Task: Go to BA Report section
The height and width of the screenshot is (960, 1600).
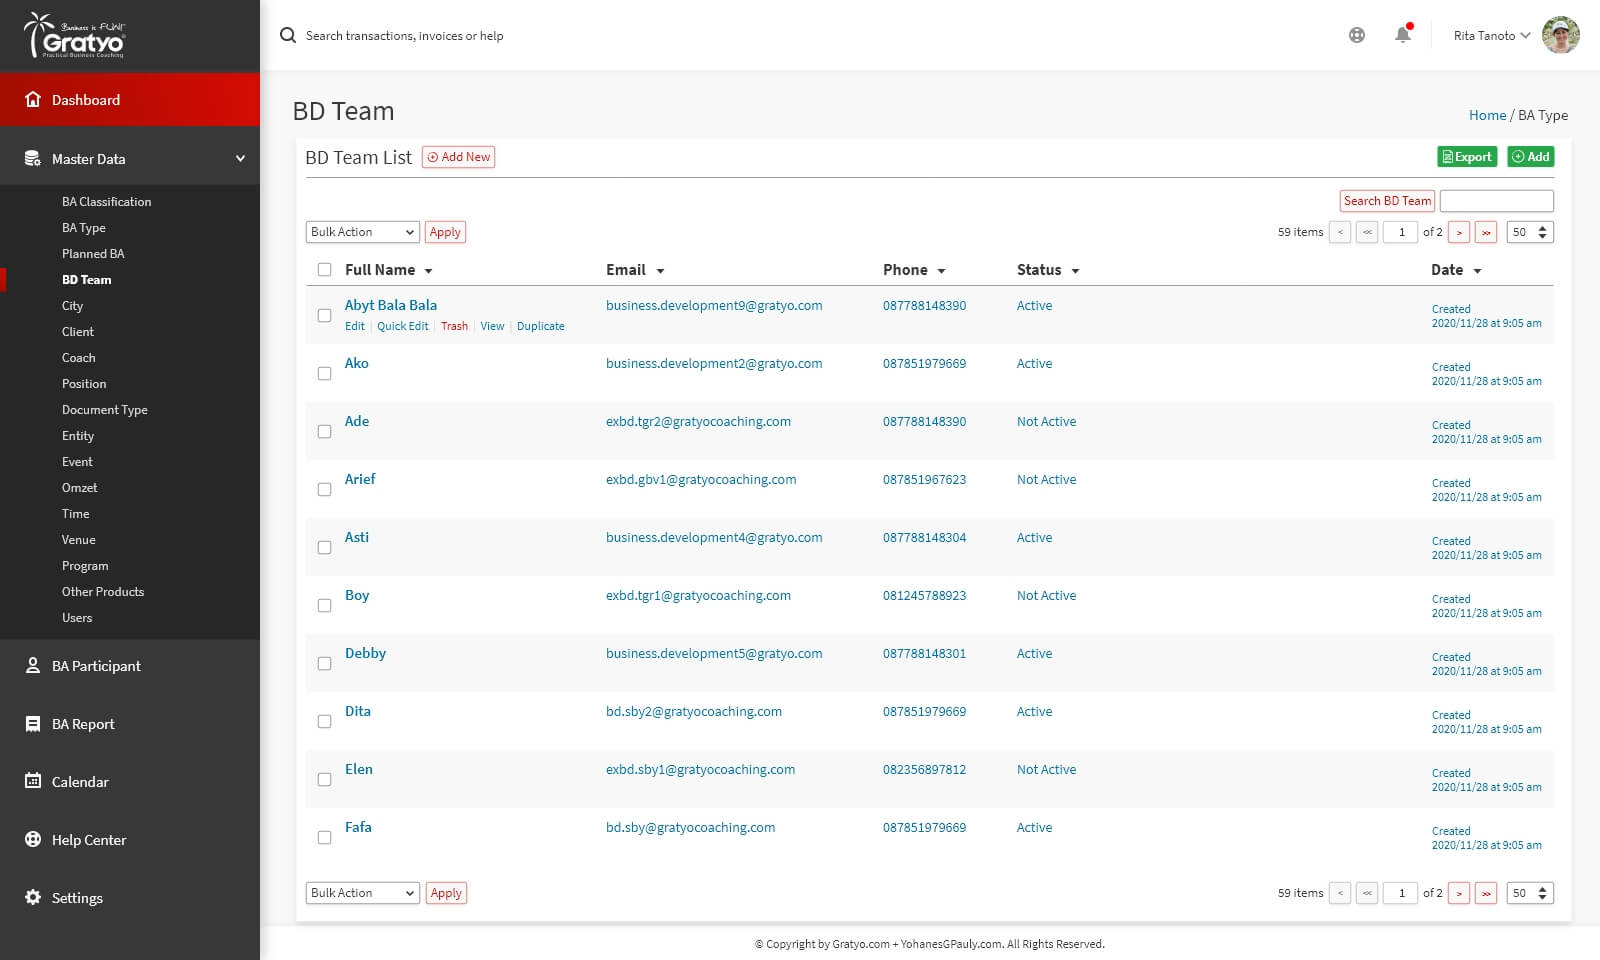Action: pyautogui.click(x=83, y=724)
